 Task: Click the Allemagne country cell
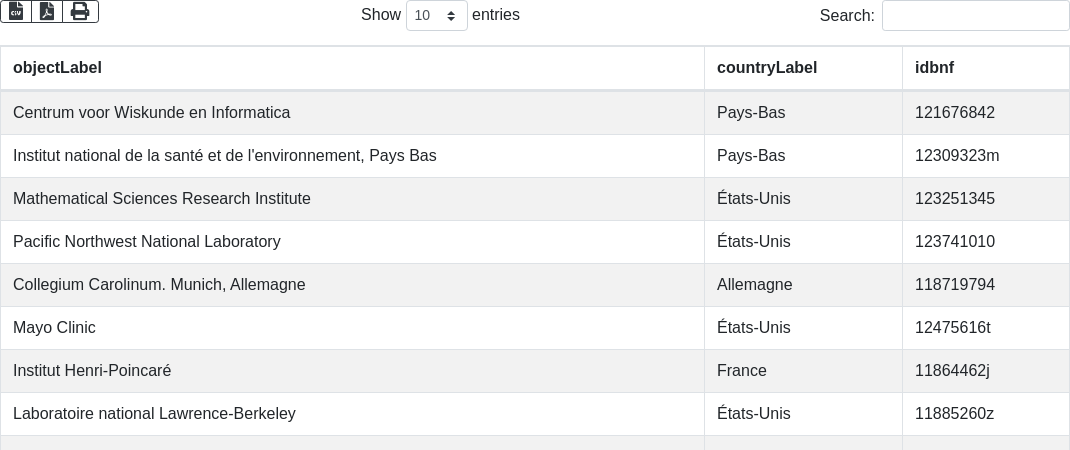tap(803, 285)
